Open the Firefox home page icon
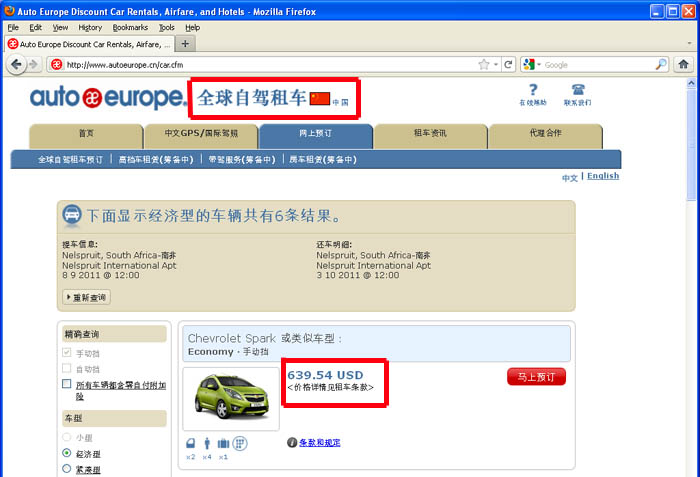The width and height of the screenshot is (700, 477). click(683, 64)
